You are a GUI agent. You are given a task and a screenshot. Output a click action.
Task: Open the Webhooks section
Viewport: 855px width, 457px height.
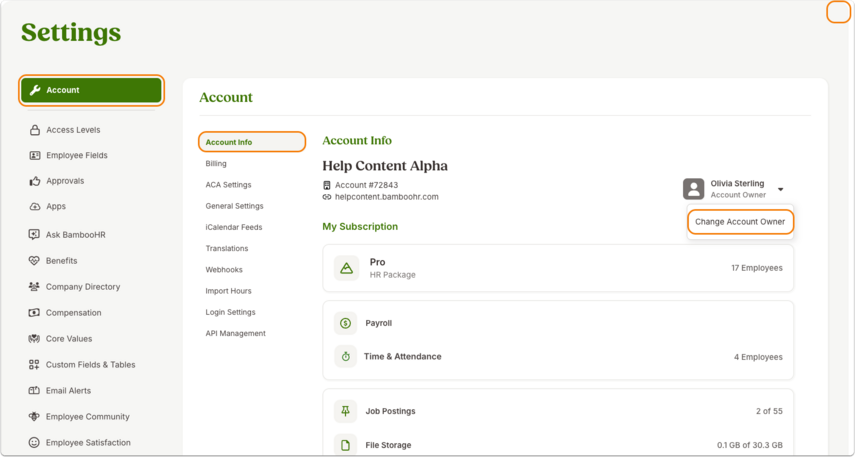pyautogui.click(x=224, y=269)
